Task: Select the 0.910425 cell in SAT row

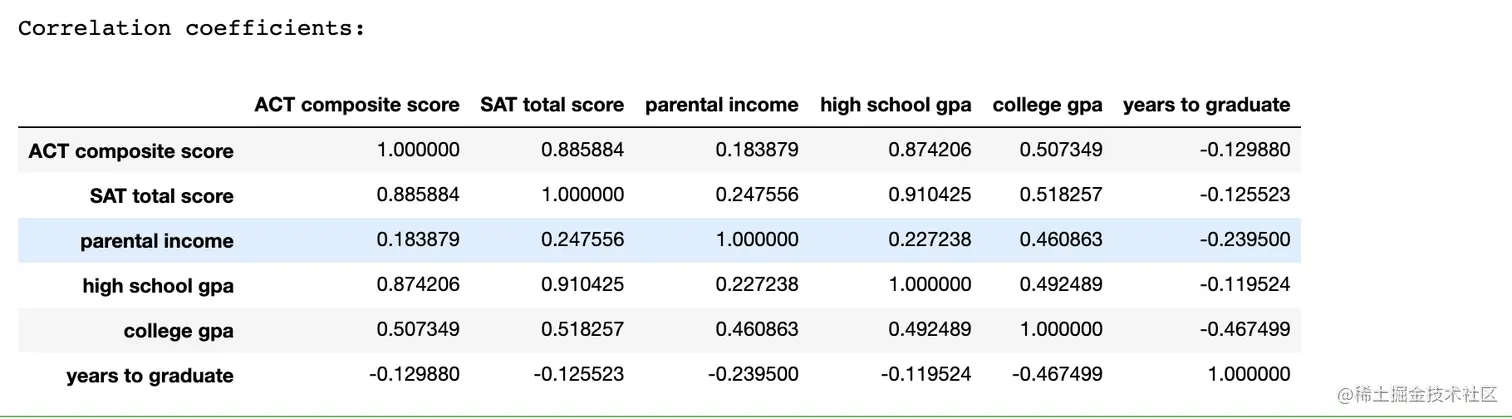Action: coord(930,195)
